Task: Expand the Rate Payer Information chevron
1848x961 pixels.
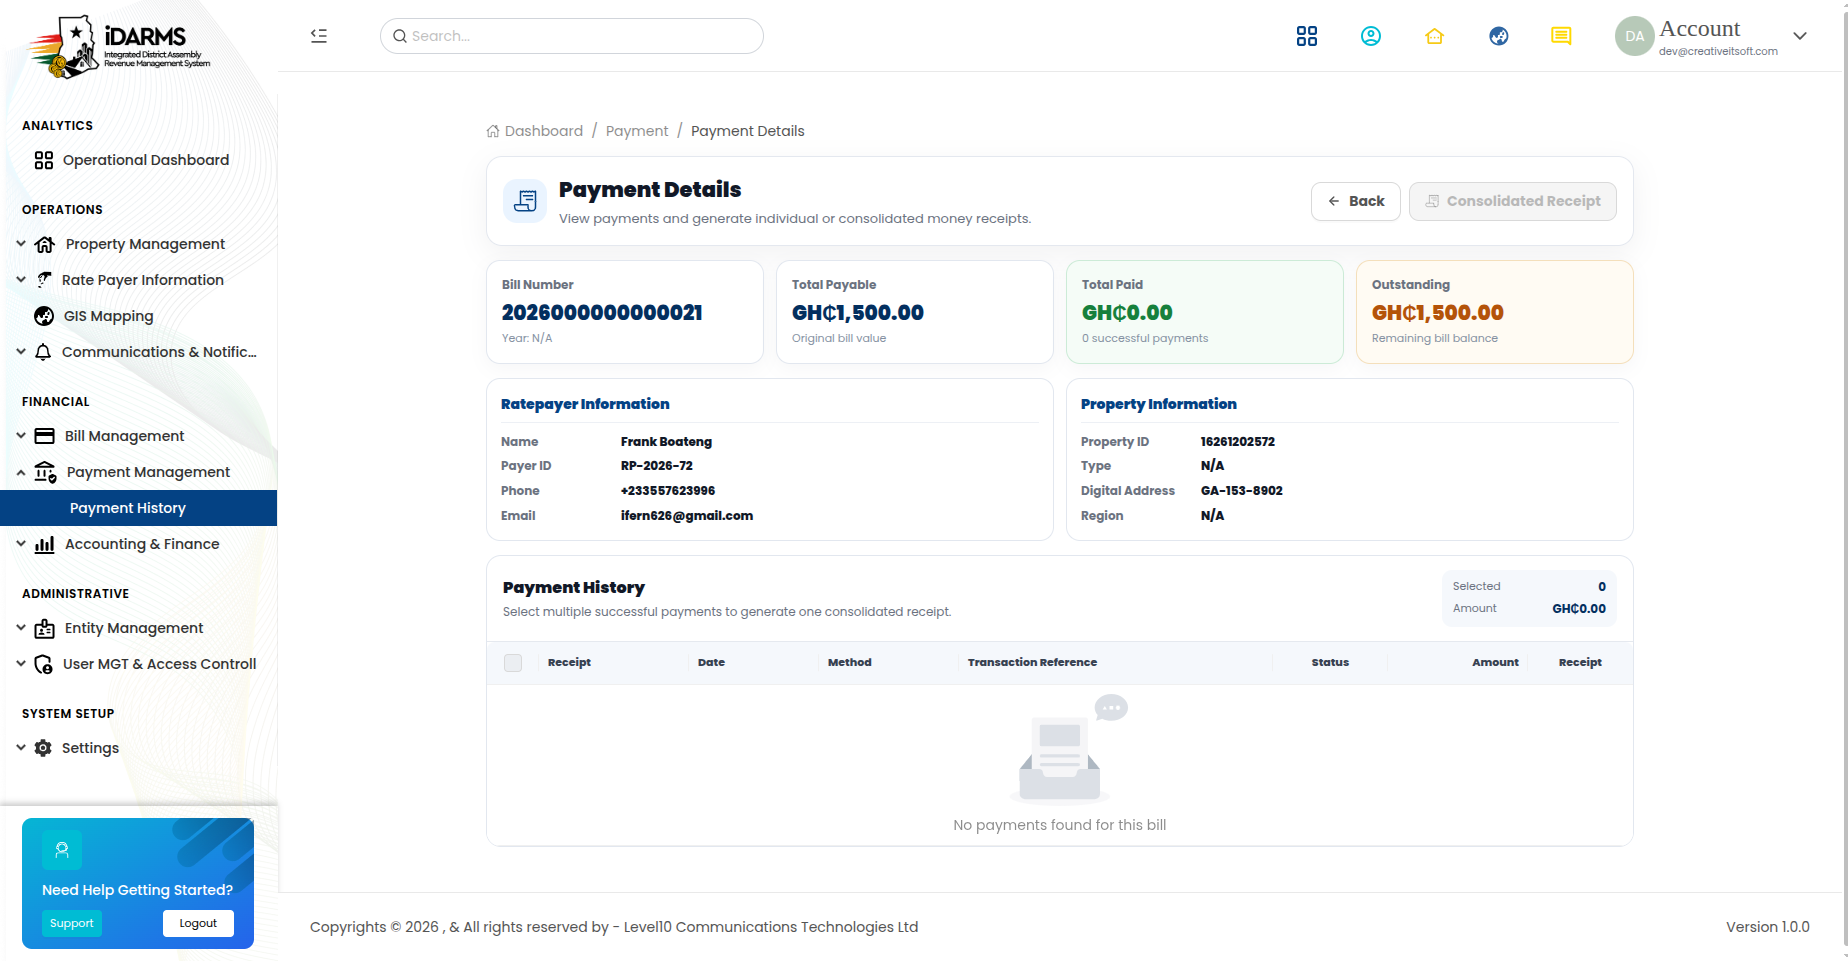Action: tap(21, 279)
